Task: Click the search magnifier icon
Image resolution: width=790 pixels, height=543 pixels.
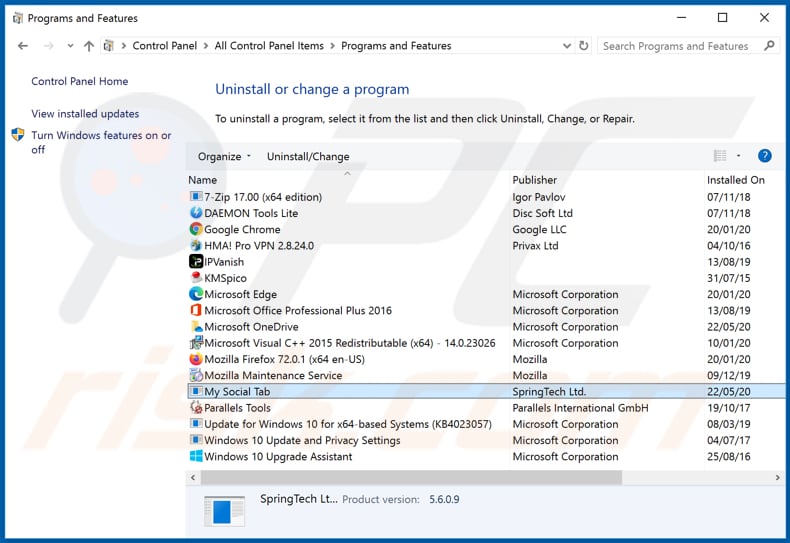Action: 769,46
